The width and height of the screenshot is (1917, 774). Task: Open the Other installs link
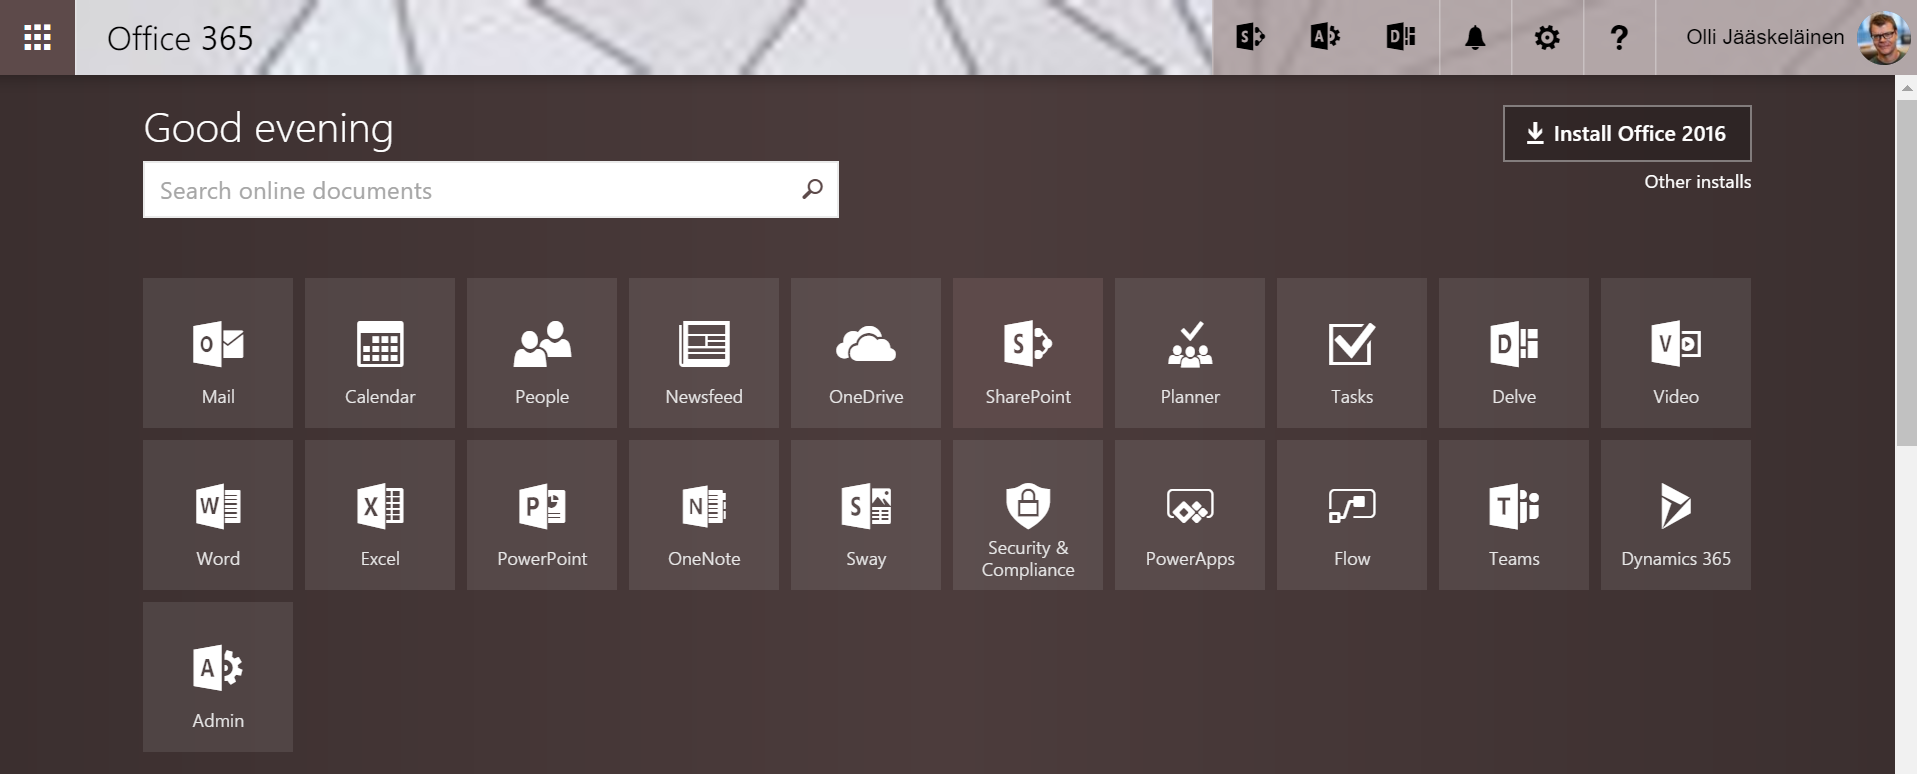(x=1698, y=182)
